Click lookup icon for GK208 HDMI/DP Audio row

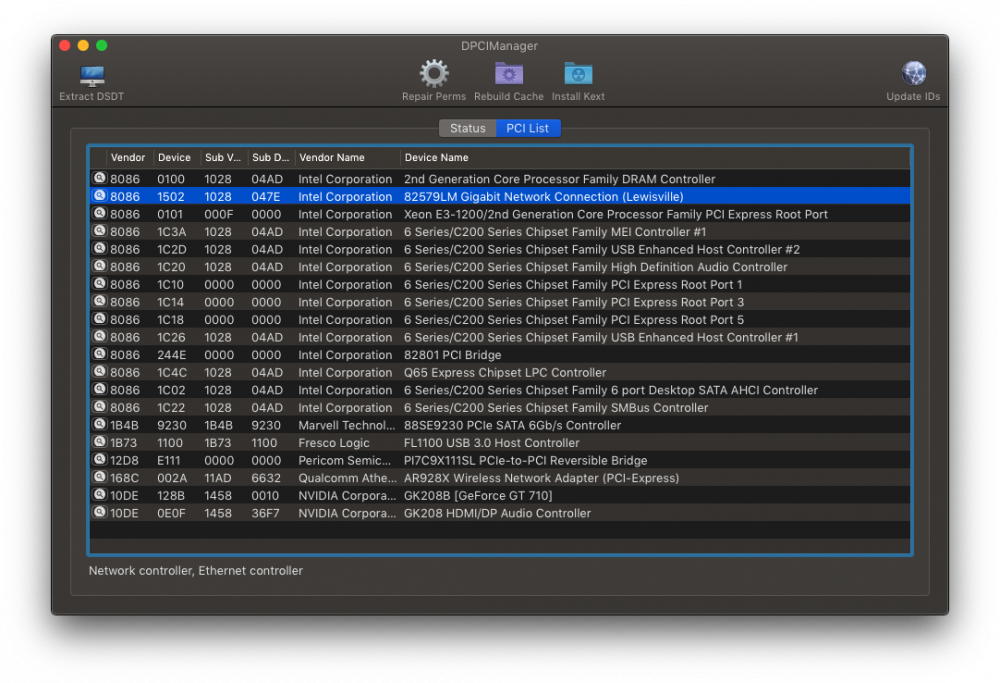coord(99,511)
